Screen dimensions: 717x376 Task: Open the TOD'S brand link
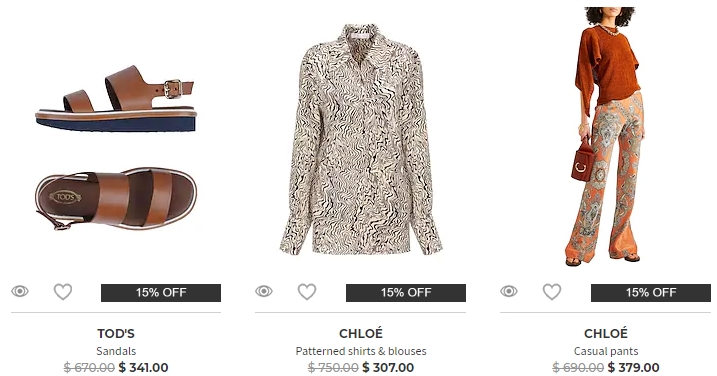tap(116, 333)
